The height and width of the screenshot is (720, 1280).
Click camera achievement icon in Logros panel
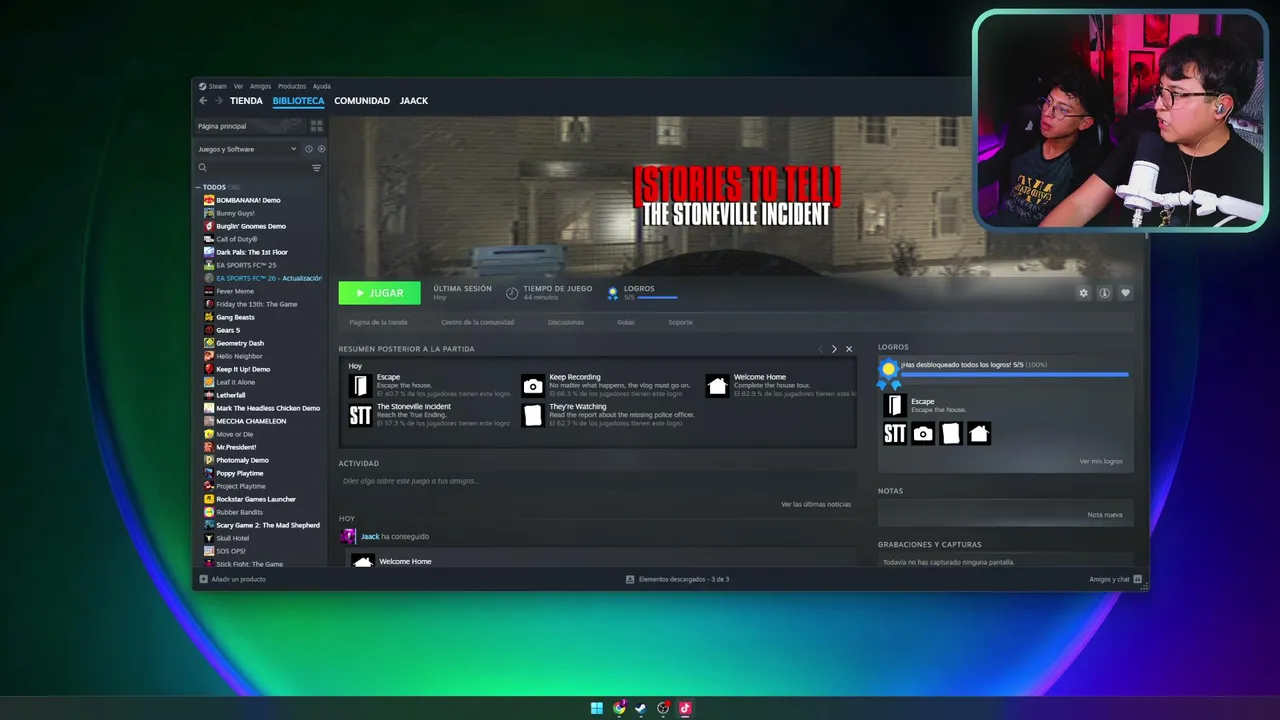(923, 433)
